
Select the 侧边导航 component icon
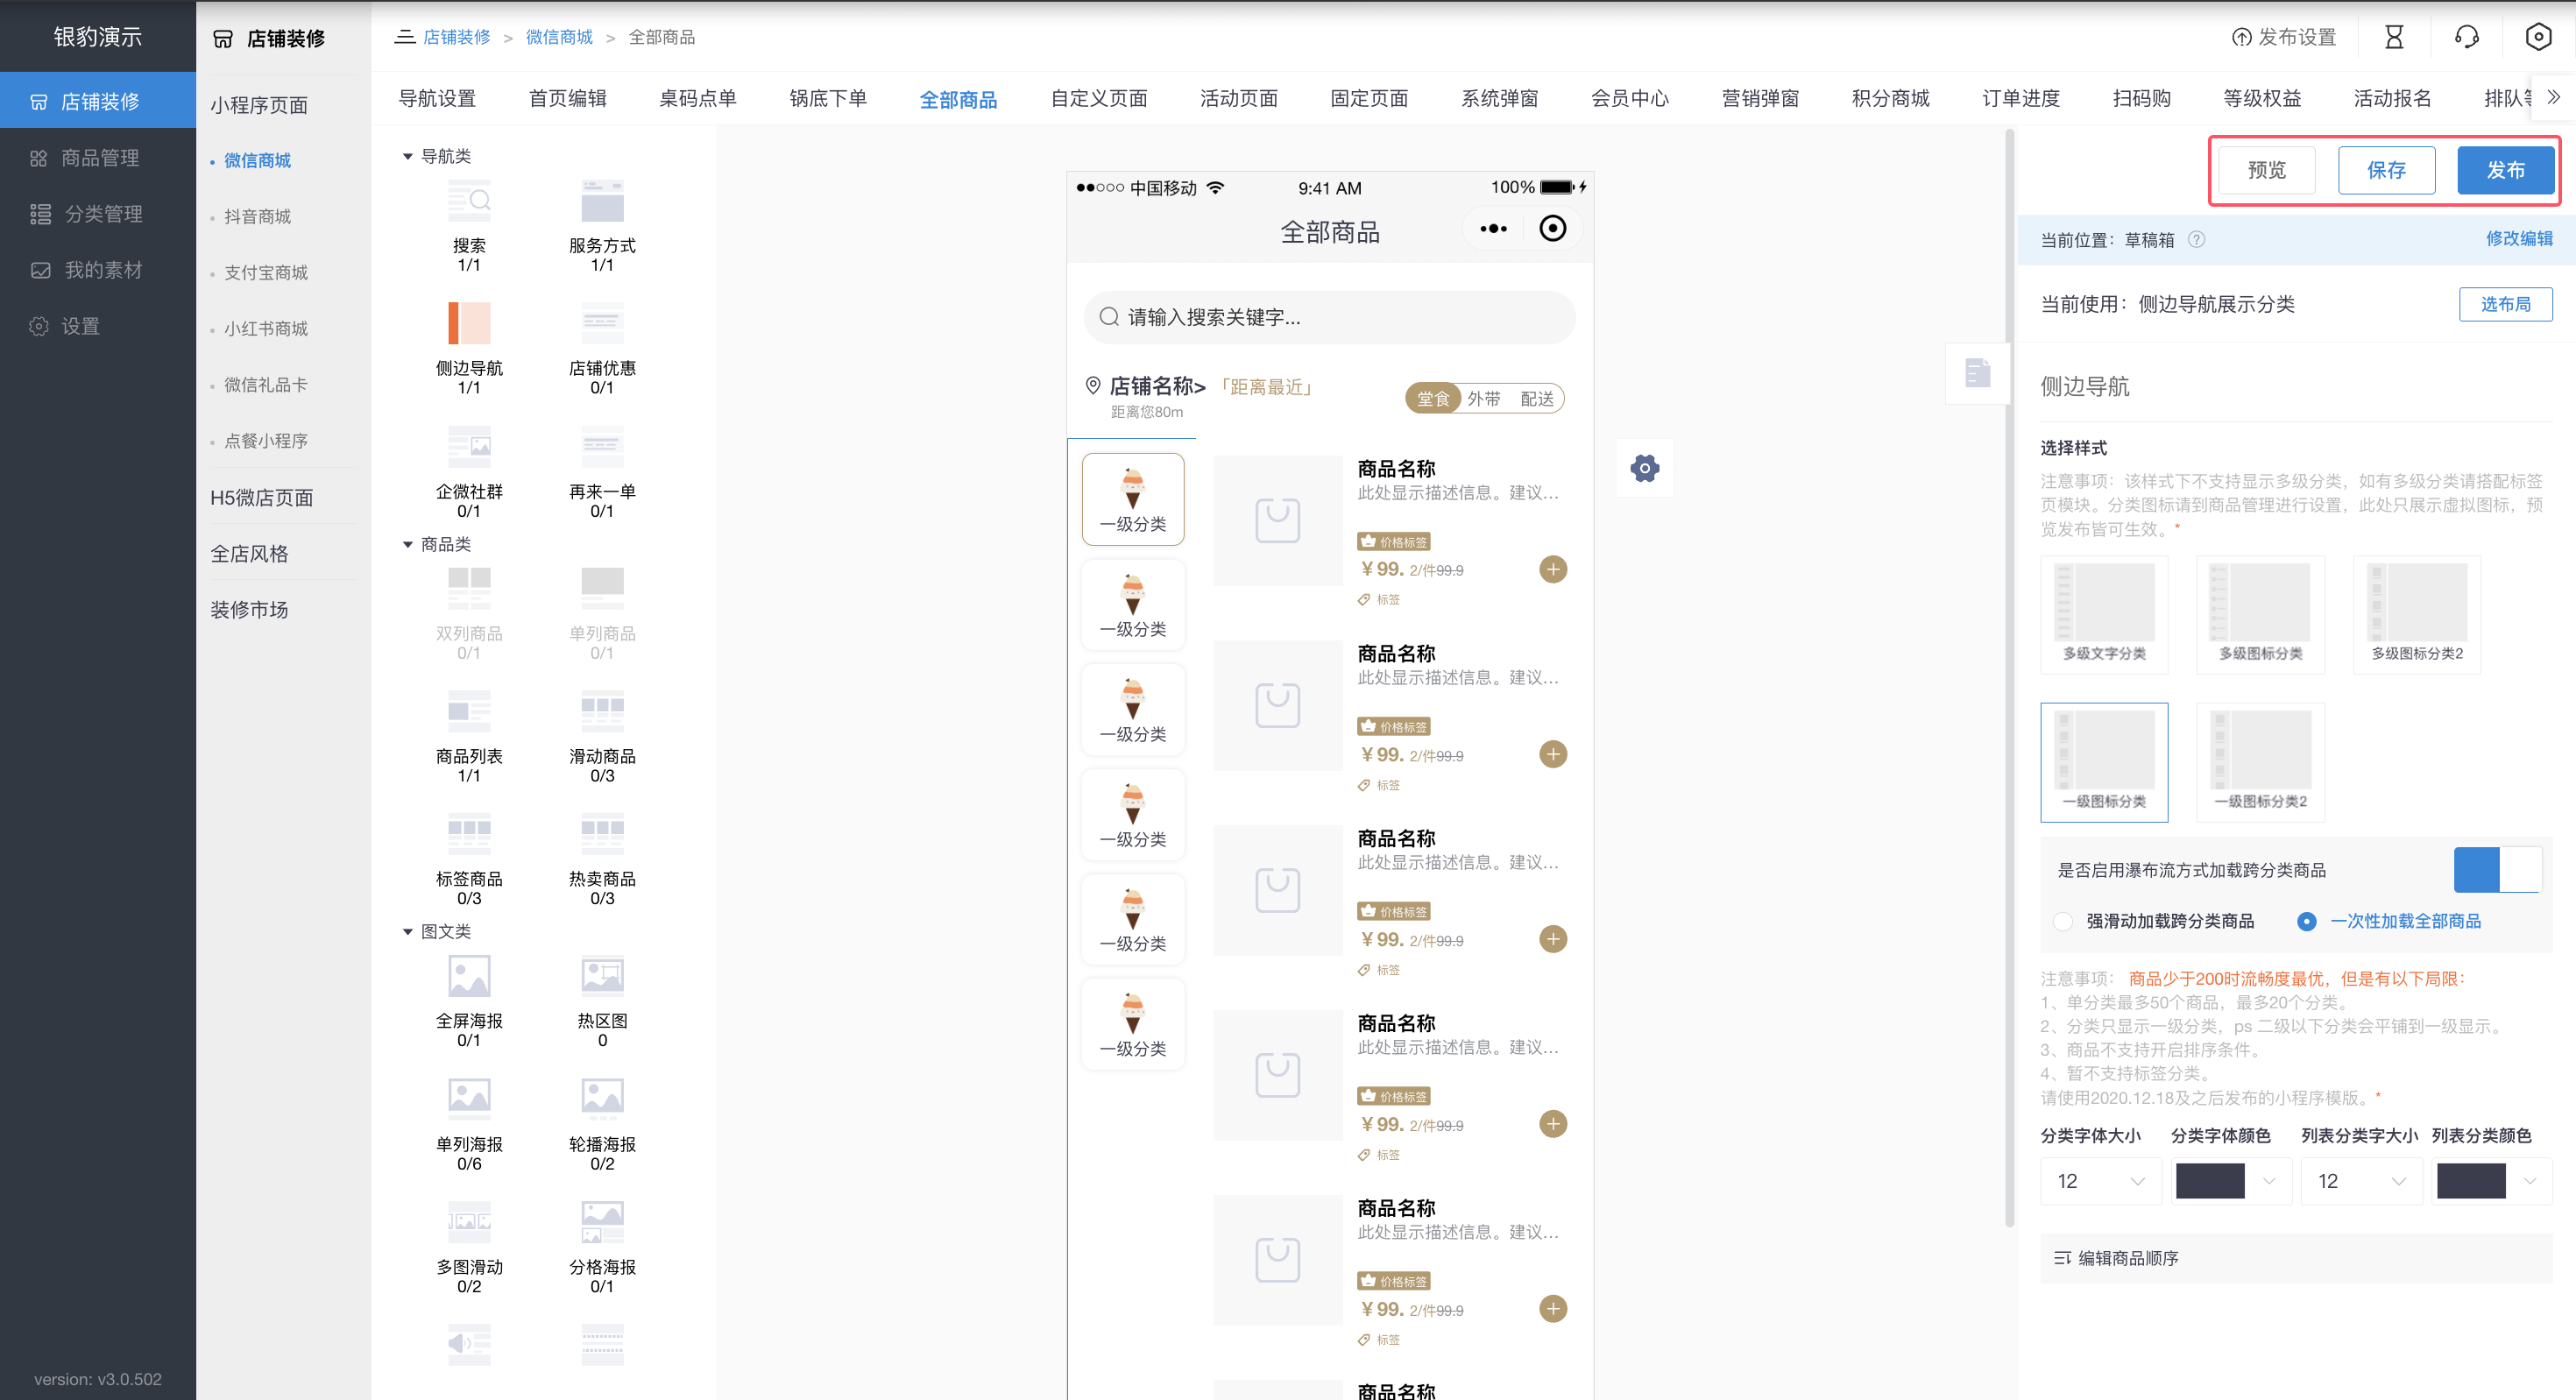point(469,323)
